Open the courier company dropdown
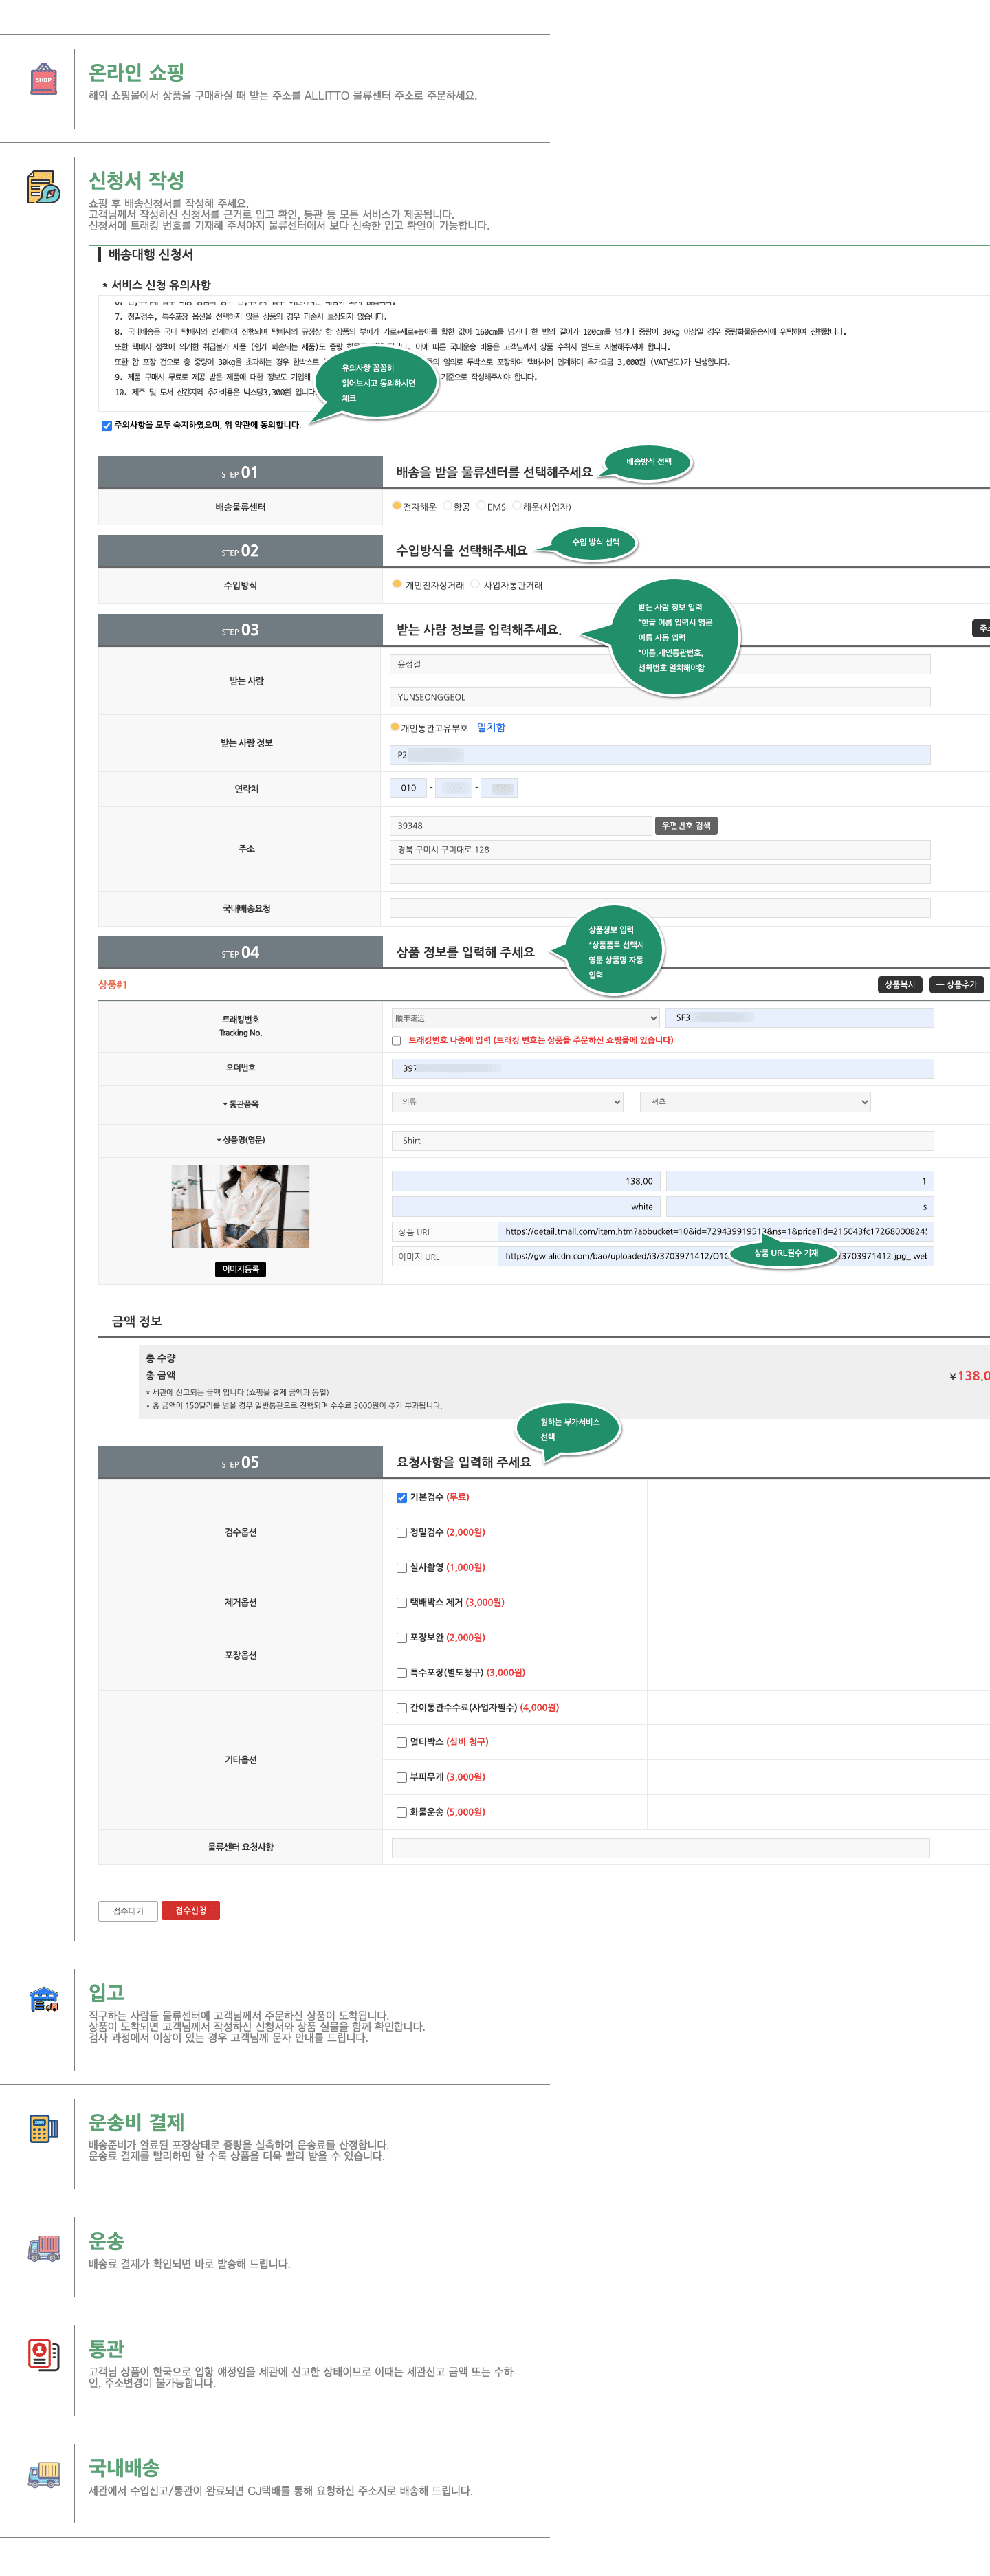The height and width of the screenshot is (2576, 990). click(525, 1018)
